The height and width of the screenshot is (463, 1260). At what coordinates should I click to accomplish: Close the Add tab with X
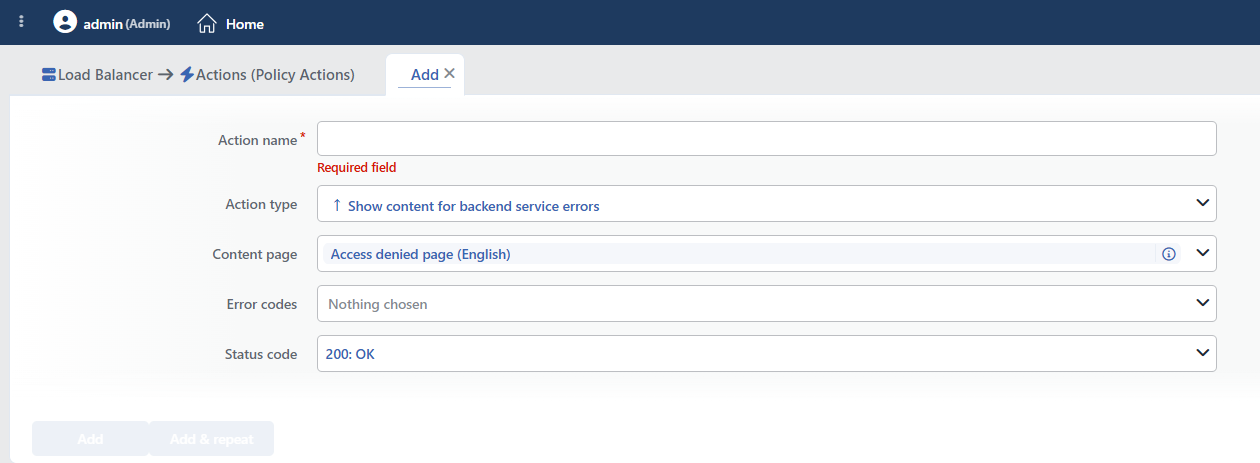pyautogui.click(x=449, y=73)
